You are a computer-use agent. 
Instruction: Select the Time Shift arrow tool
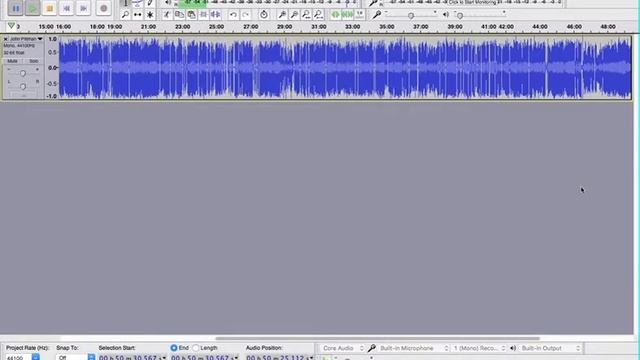pos(138,15)
